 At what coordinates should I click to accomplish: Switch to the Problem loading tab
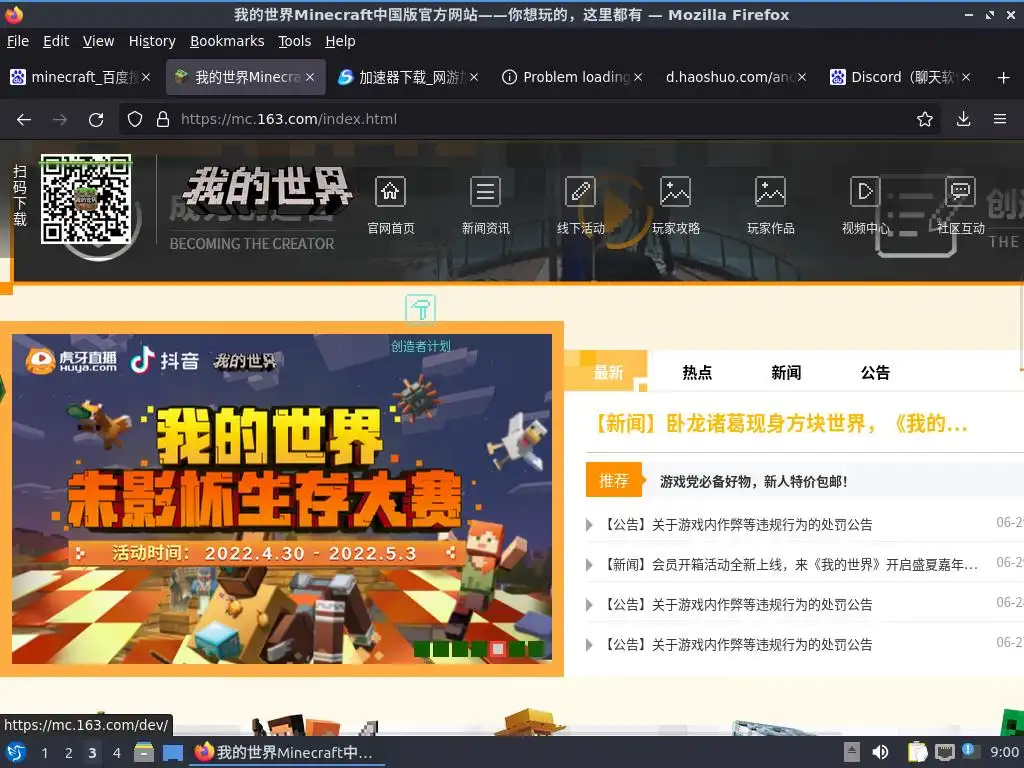(571, 77)
